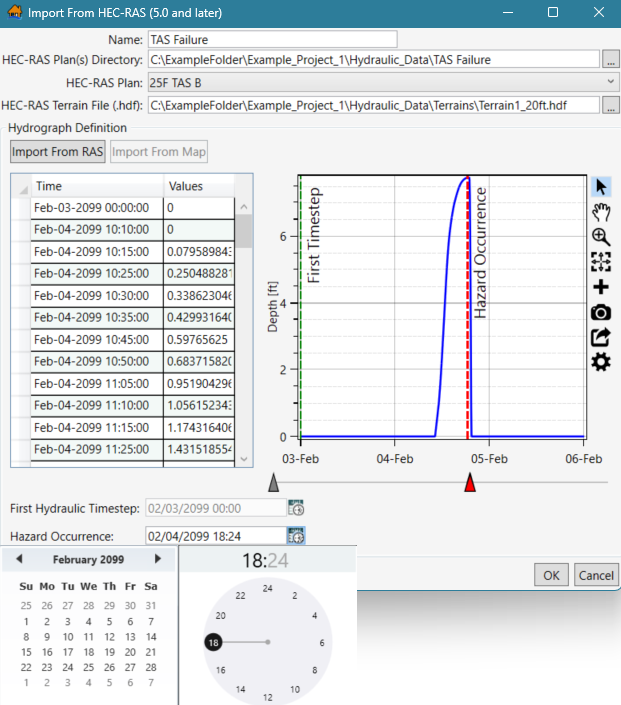The width and height of the screenshot is (621, 705).
Task: Pick February 11 in the calendar
Action: coord(89,637)
